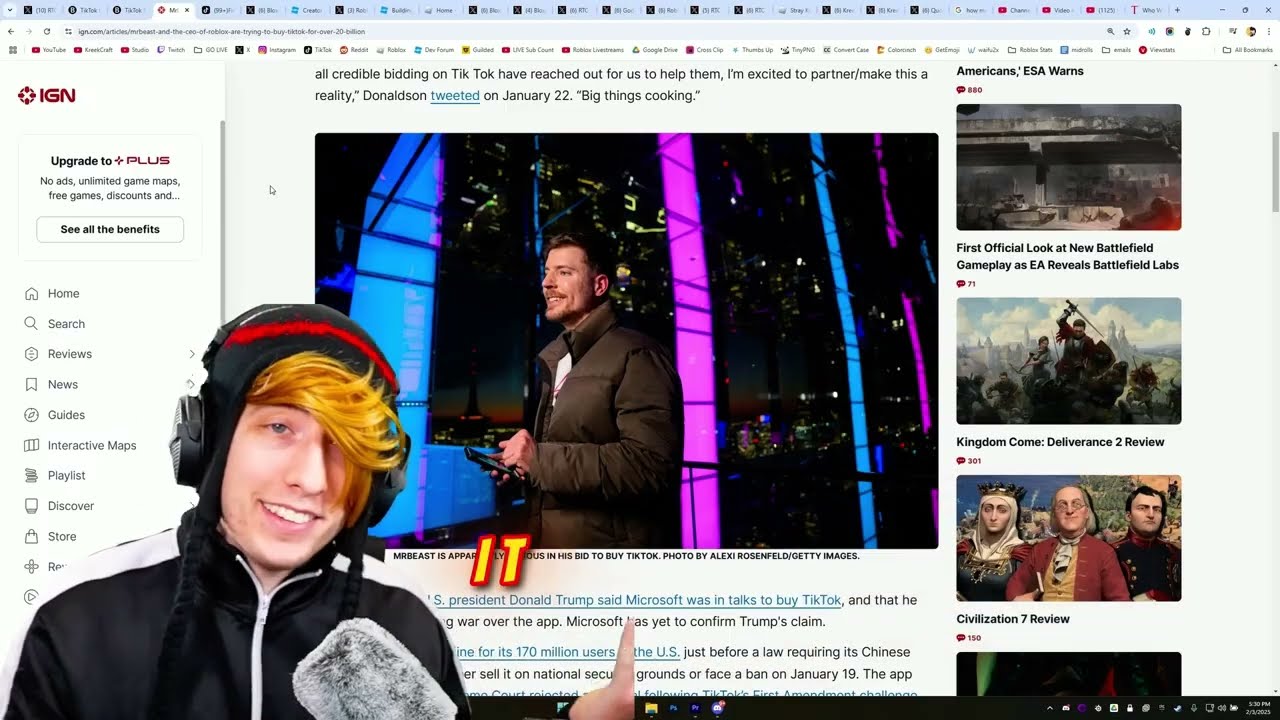Open Civilization 7 Review link
This screenshot has height=720, width=1280.
click(1013, 619)
